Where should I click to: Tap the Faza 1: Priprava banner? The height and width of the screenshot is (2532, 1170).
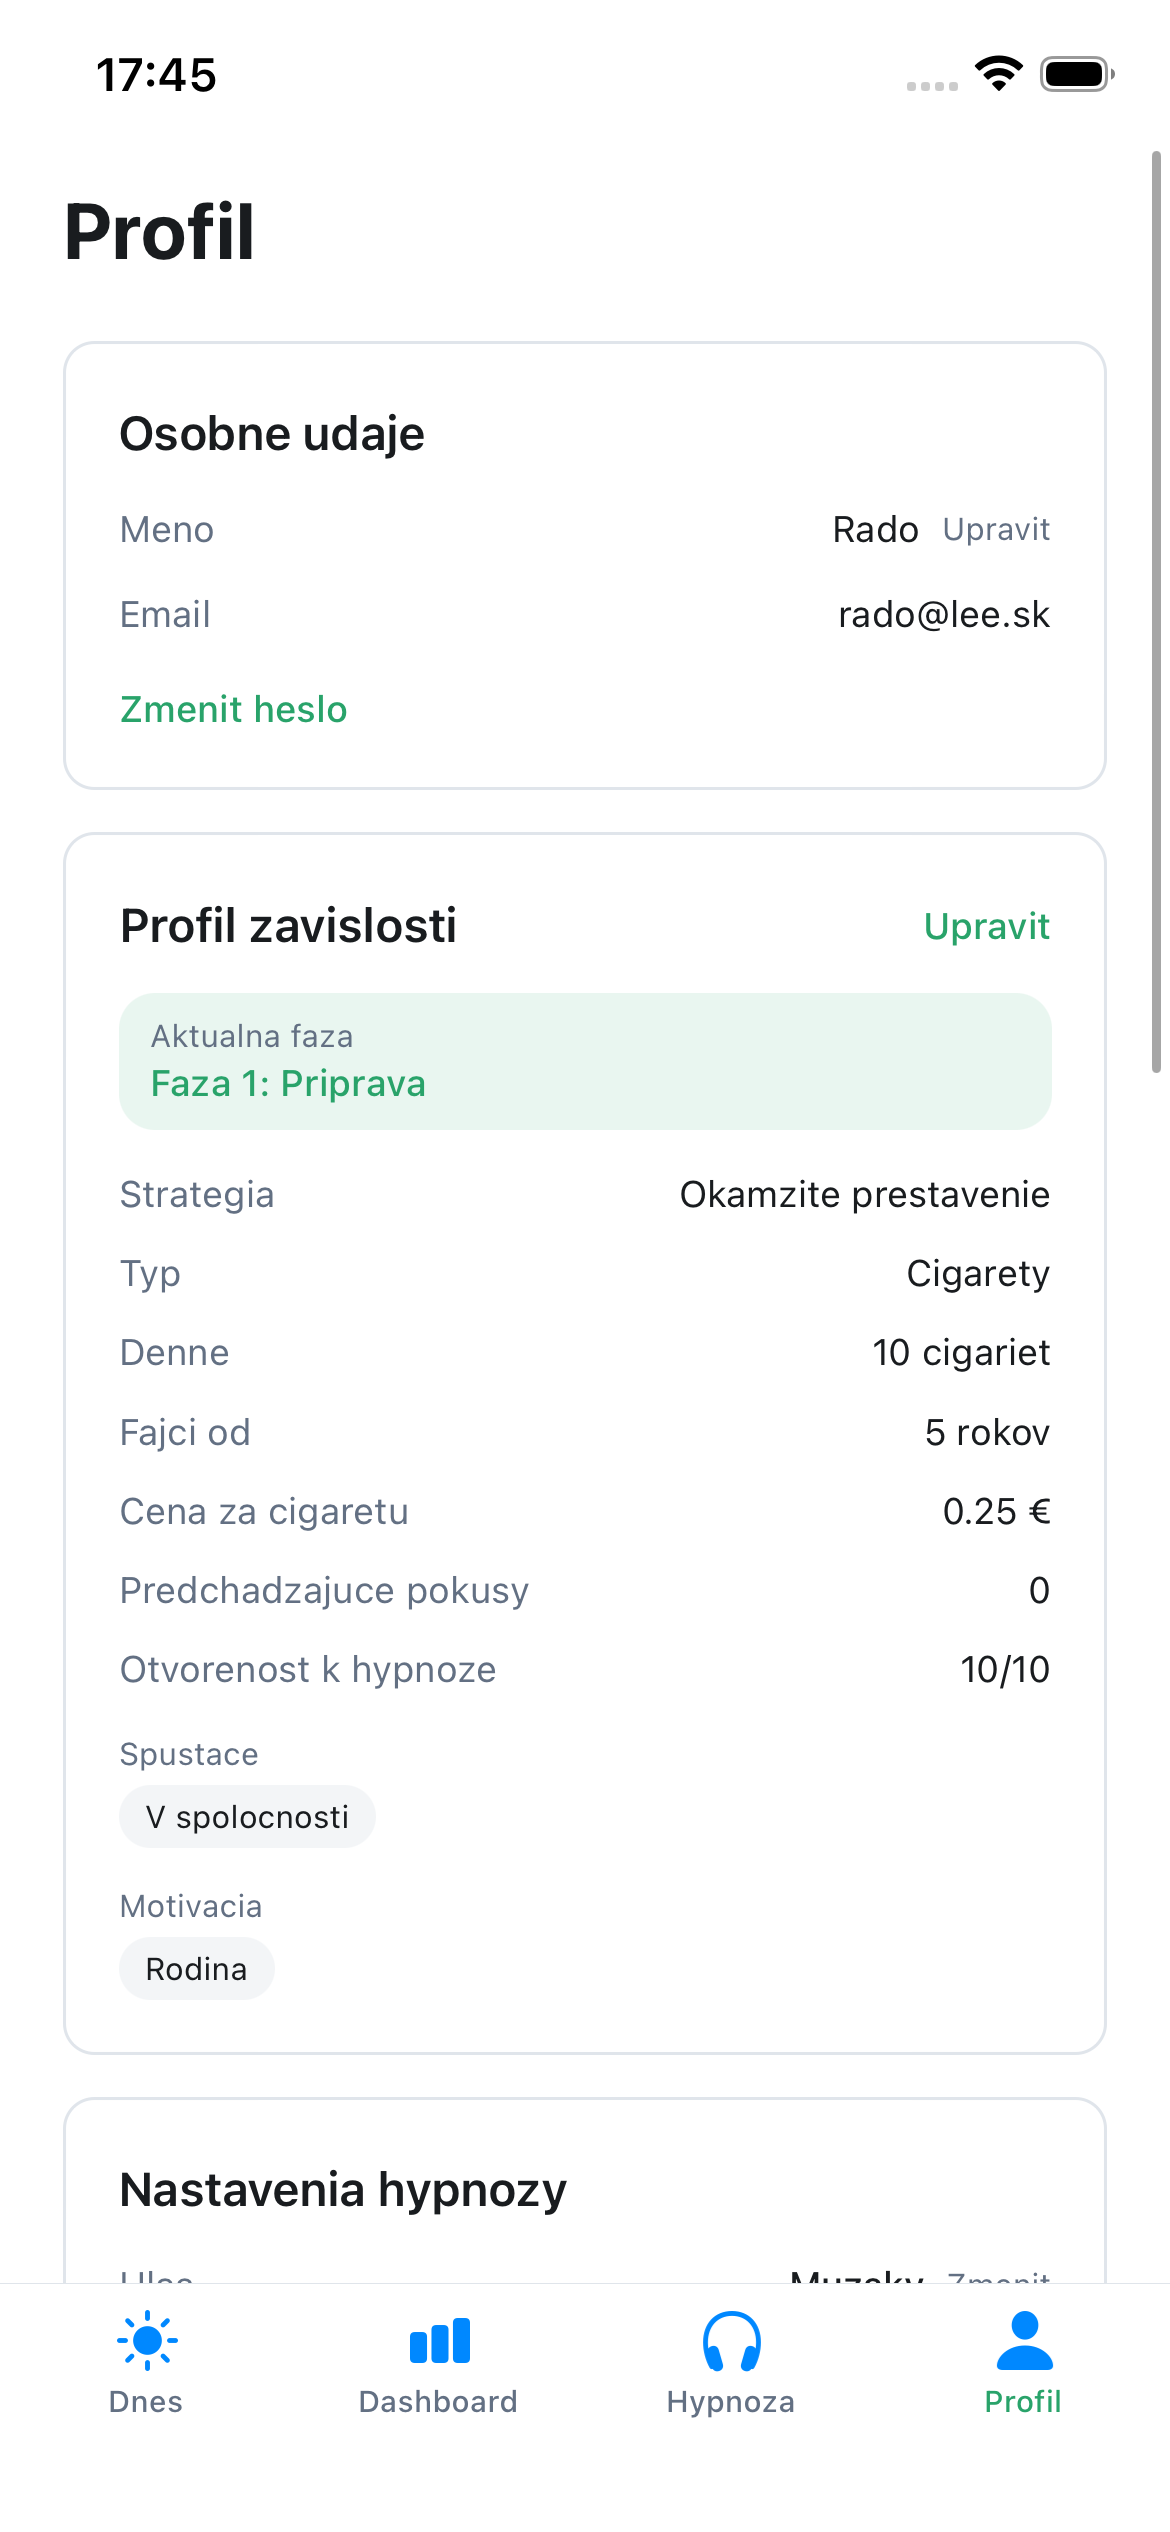point(585,1061)
